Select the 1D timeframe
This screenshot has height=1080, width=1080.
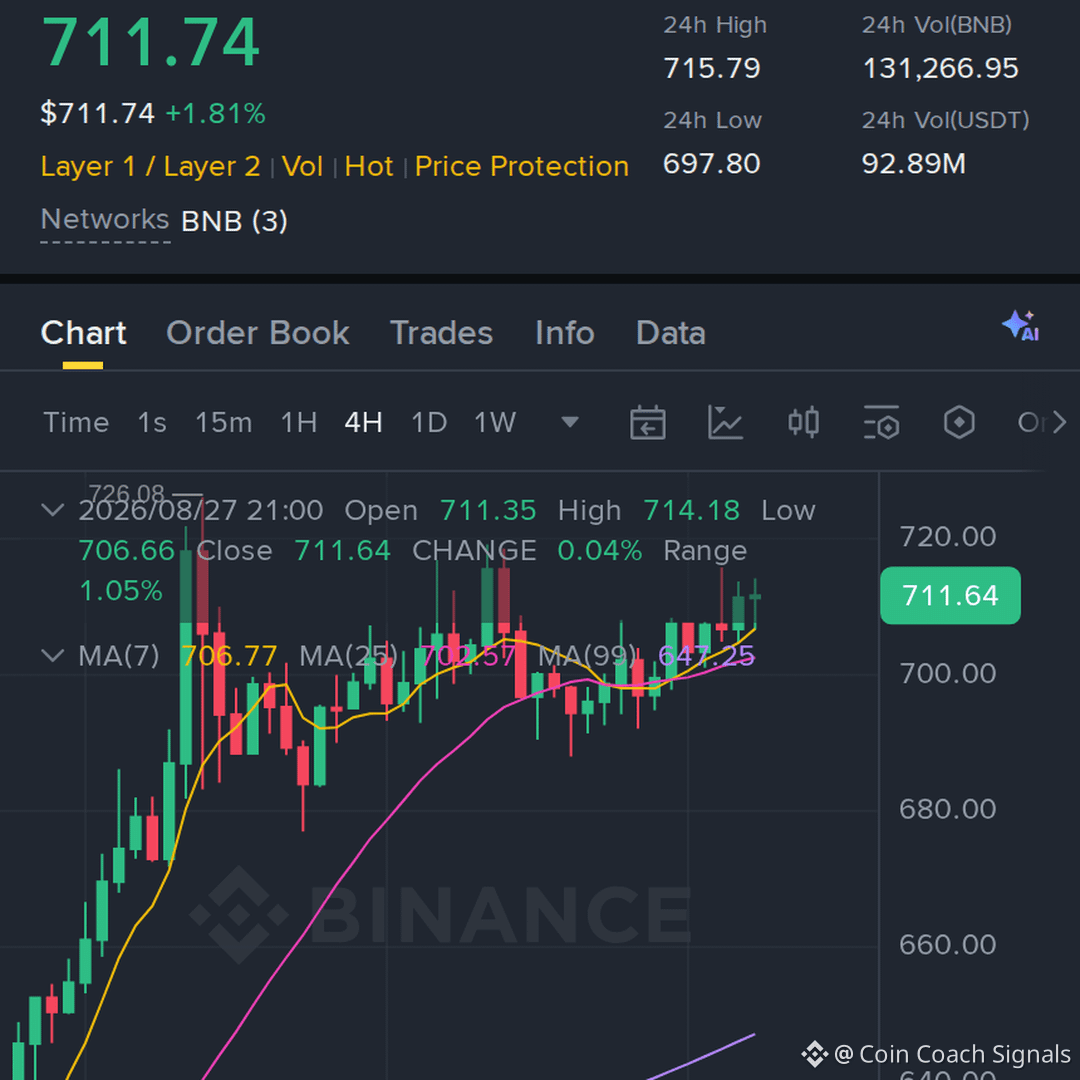coord(429,422)
